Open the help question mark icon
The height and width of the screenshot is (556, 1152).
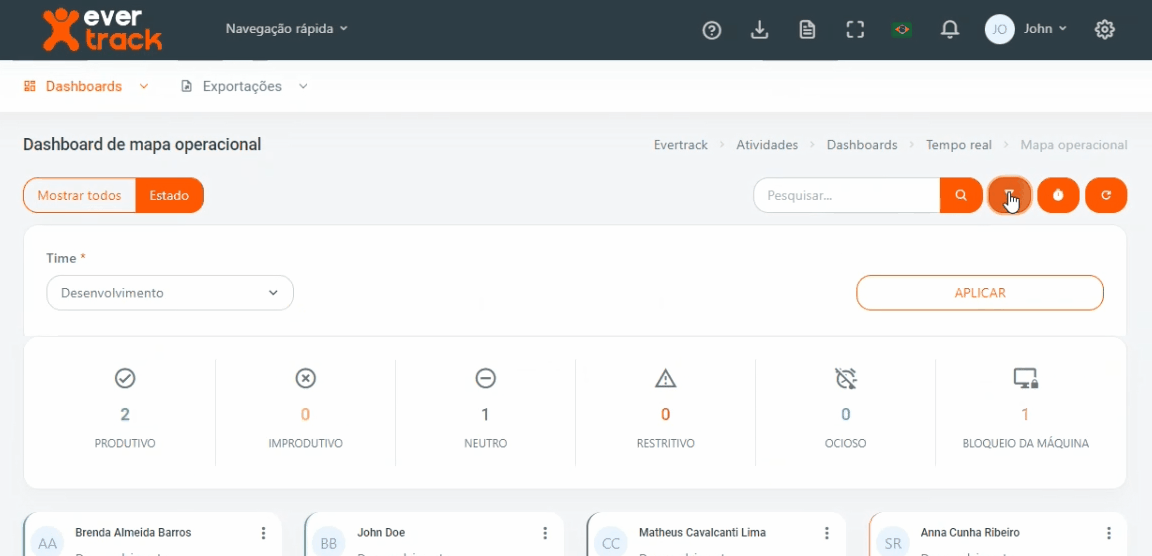click(x=712, y=30)
